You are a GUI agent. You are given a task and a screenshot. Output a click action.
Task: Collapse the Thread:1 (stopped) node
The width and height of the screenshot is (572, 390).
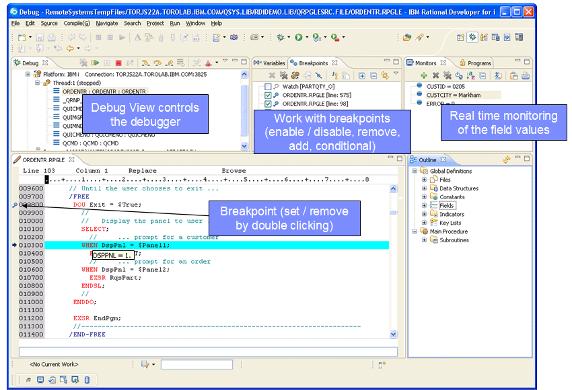[x=37, y=83]
